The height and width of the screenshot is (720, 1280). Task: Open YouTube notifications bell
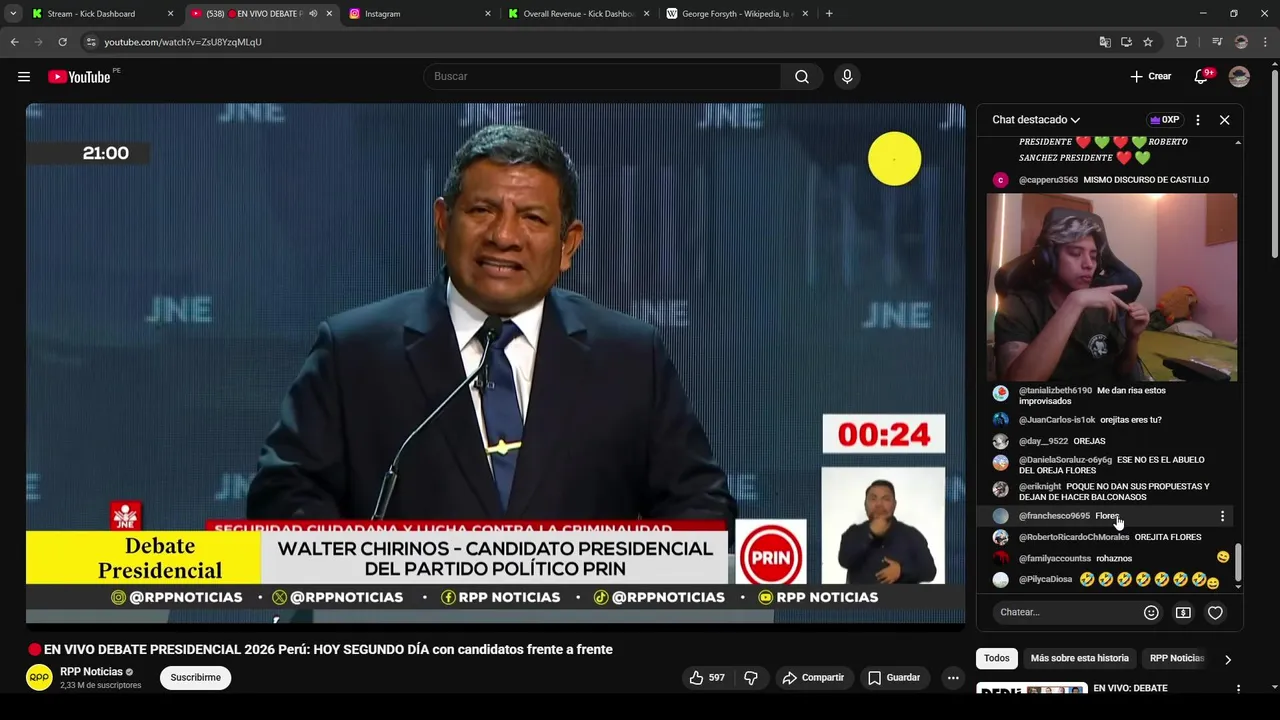coord(1201,77)
